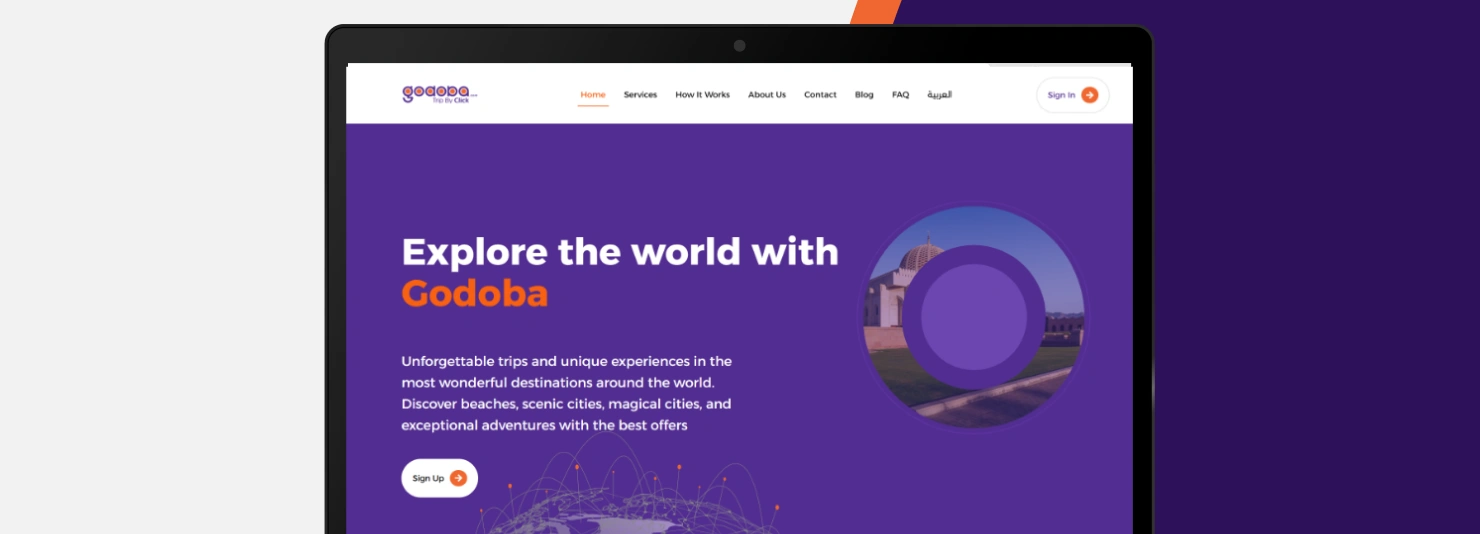Open the FAQ page
Screen dimensions: 1480x534
pyautogui.click(x=901, y=95)
